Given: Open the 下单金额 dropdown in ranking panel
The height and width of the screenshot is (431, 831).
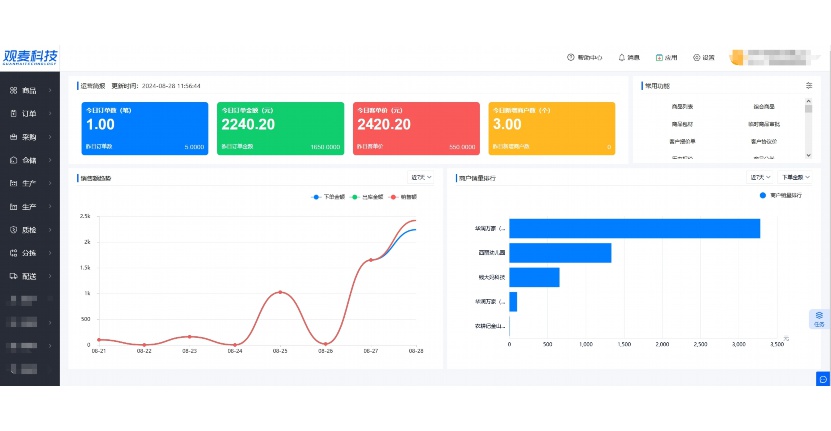Looking at the screenshot, I should pyautogui.click(x=791, y=178).
